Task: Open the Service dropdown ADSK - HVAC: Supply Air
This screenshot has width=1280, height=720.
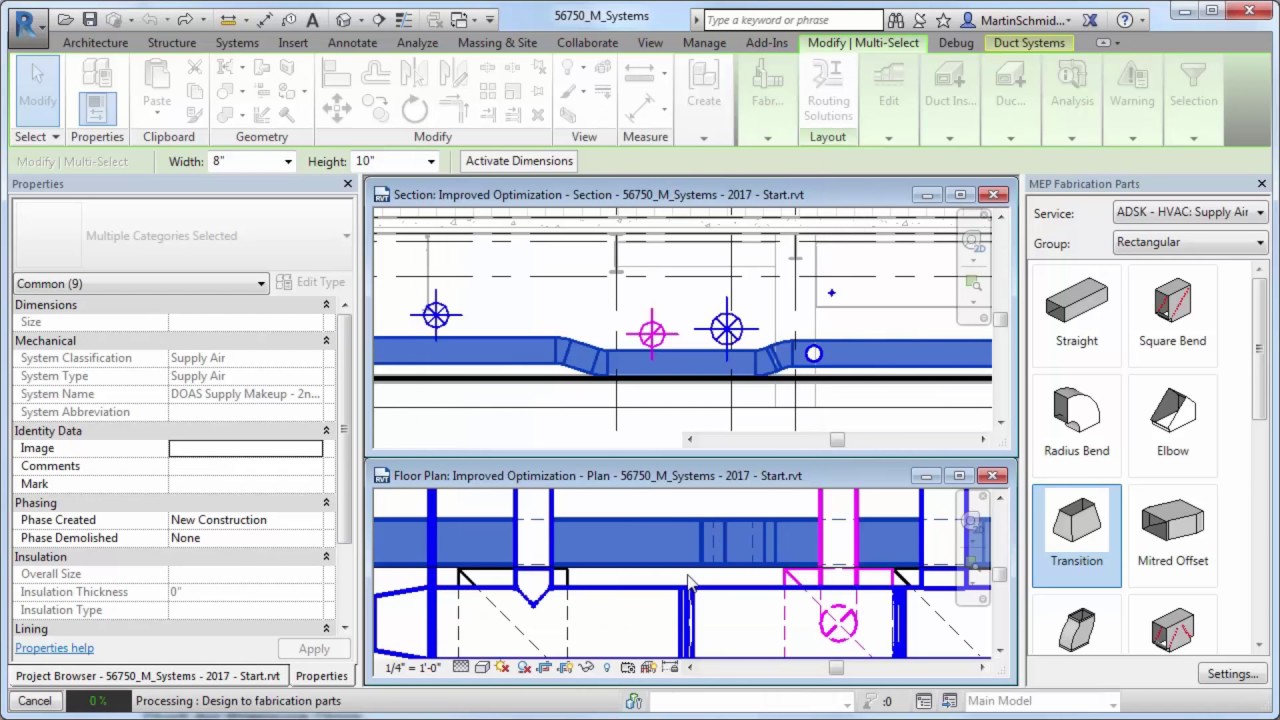Action: [x=1190, y=212]
